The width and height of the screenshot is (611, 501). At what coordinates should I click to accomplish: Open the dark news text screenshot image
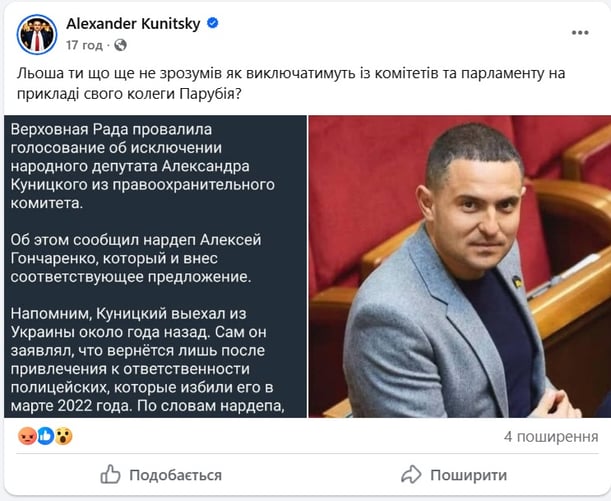click(x=155, y=266)
